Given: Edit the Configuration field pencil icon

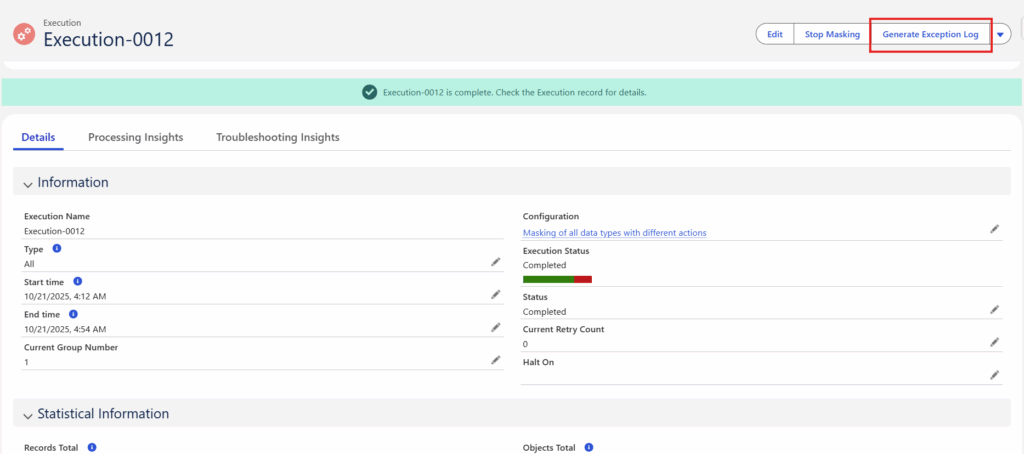Looking at the screenshot, I should 994,229.
